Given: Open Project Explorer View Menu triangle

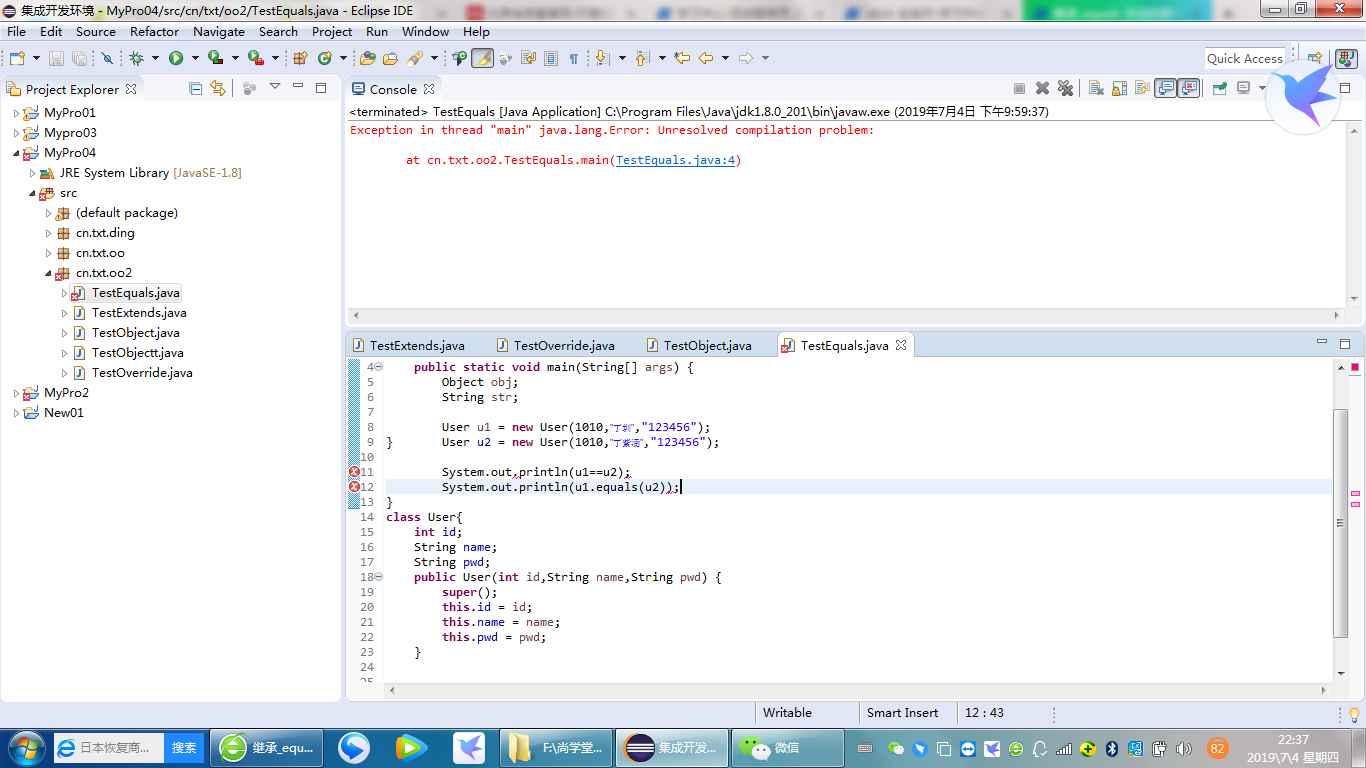Looking at the screenshot, I should [x=275, y=86].
